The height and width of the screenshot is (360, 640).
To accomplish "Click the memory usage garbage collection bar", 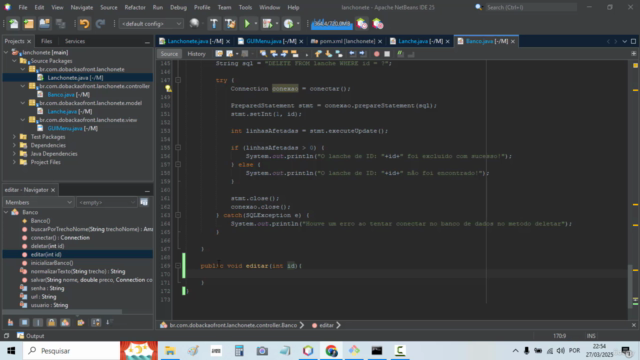I will [332, 24].
